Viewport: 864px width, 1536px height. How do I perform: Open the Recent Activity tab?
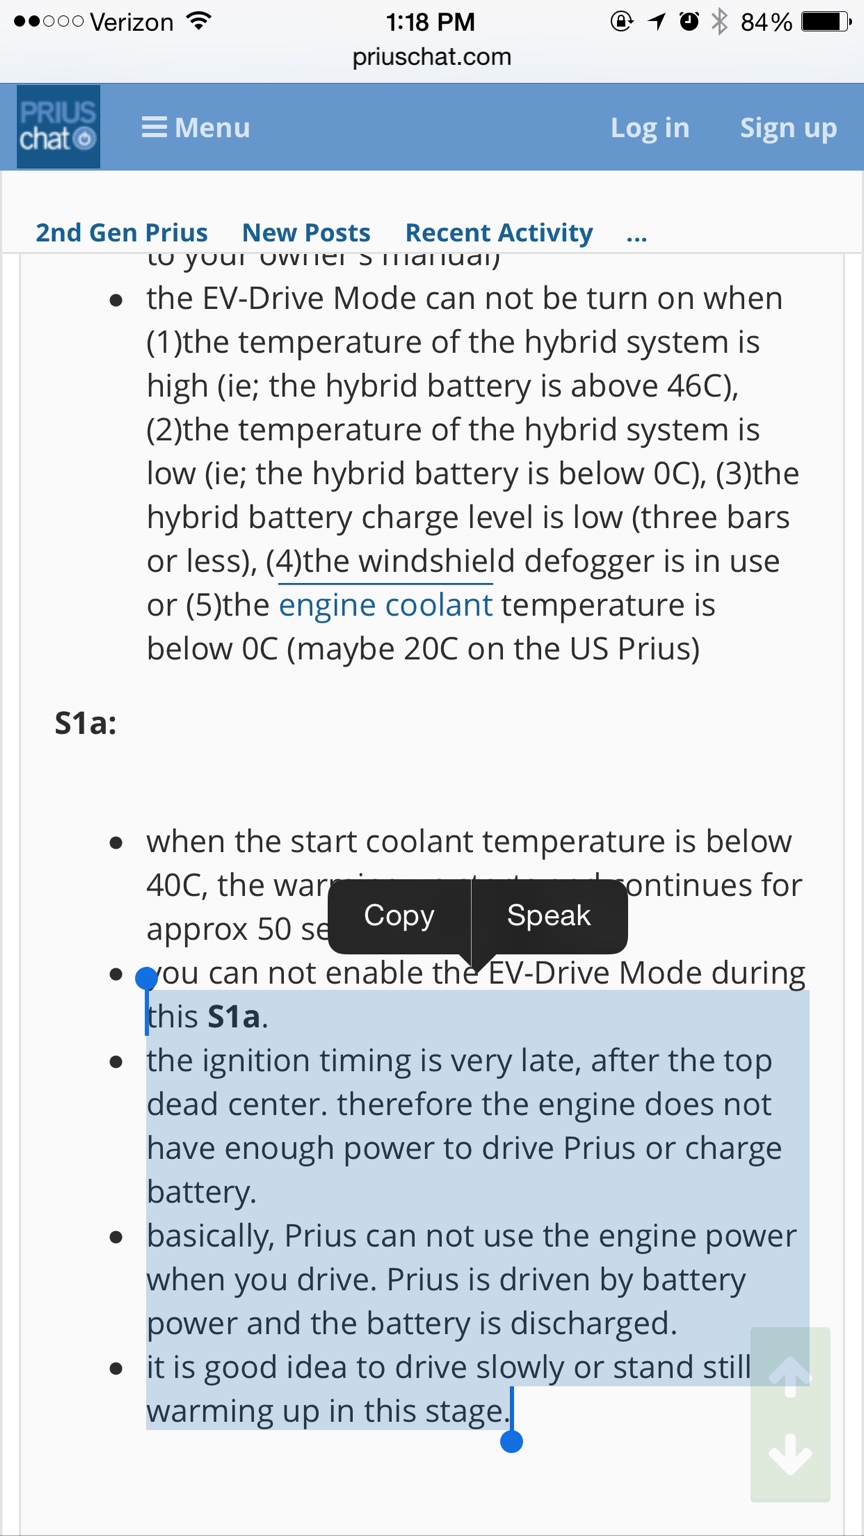[x=499, y=233]
